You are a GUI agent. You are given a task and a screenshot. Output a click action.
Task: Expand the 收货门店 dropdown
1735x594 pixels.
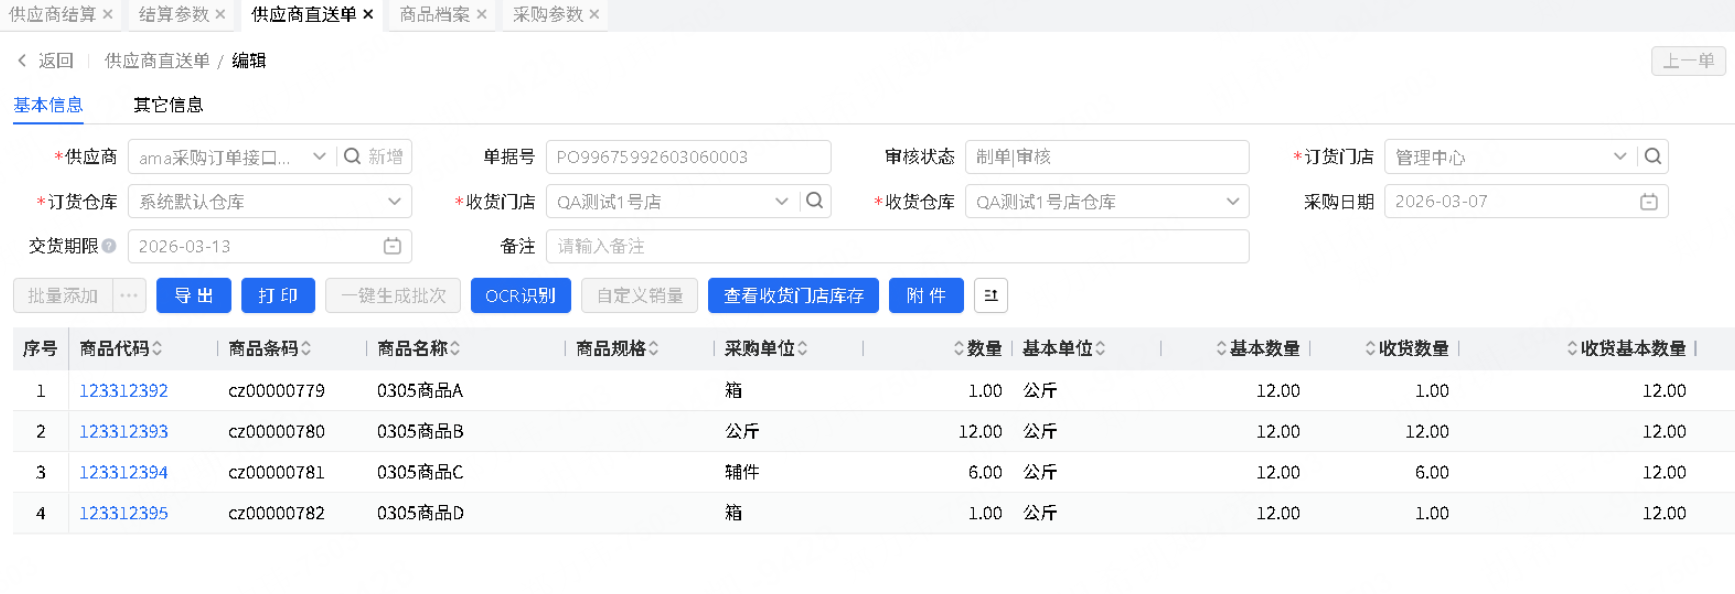click(782, 201)
